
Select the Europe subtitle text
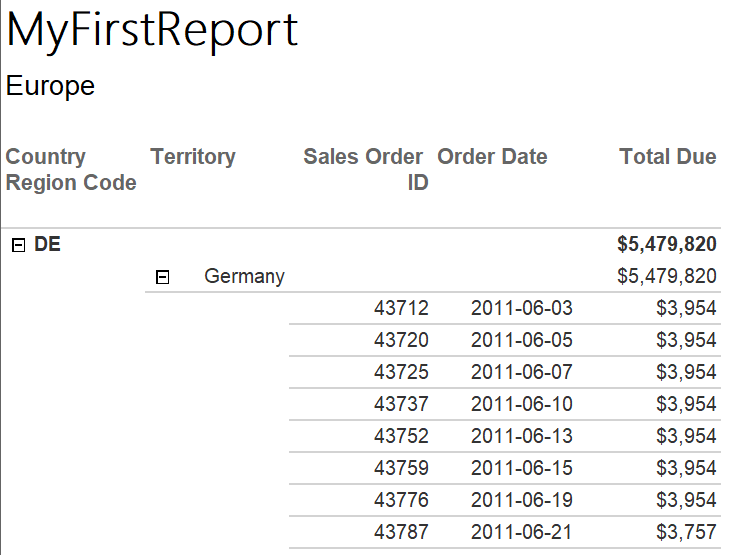click(x=50, y=86)
